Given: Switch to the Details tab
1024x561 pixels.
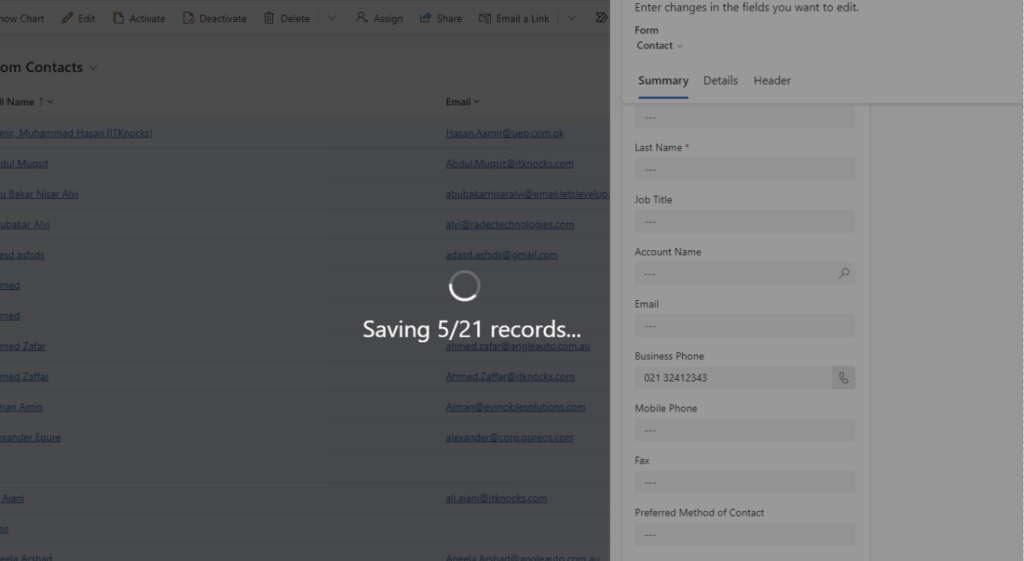Looking at the screenshot, I should pyautogui.click(x=720, y=81).
